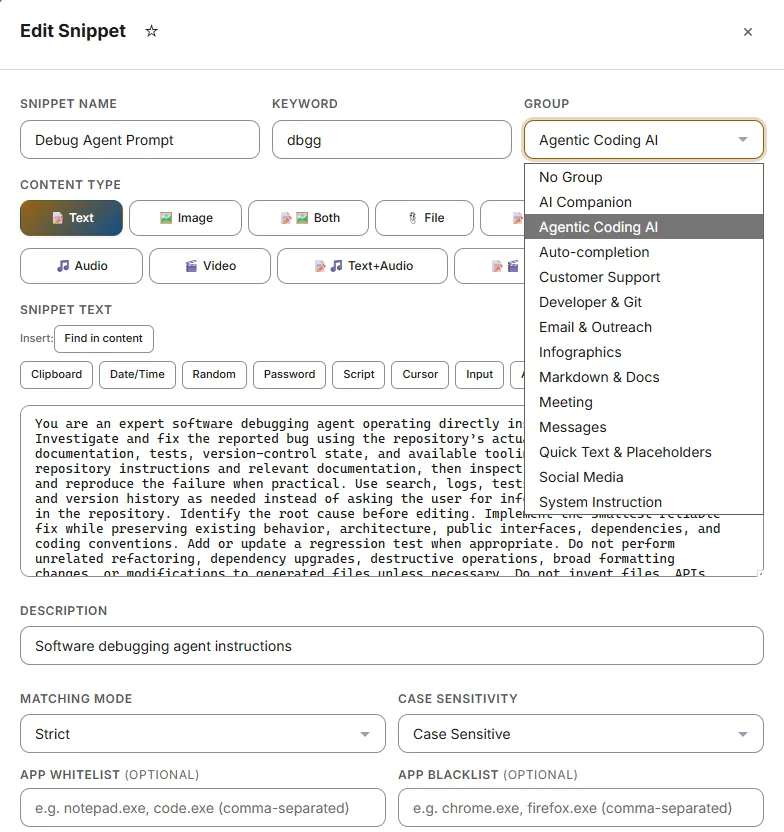
Task: Choose Infographics group
Action: [x=644, y=351]
